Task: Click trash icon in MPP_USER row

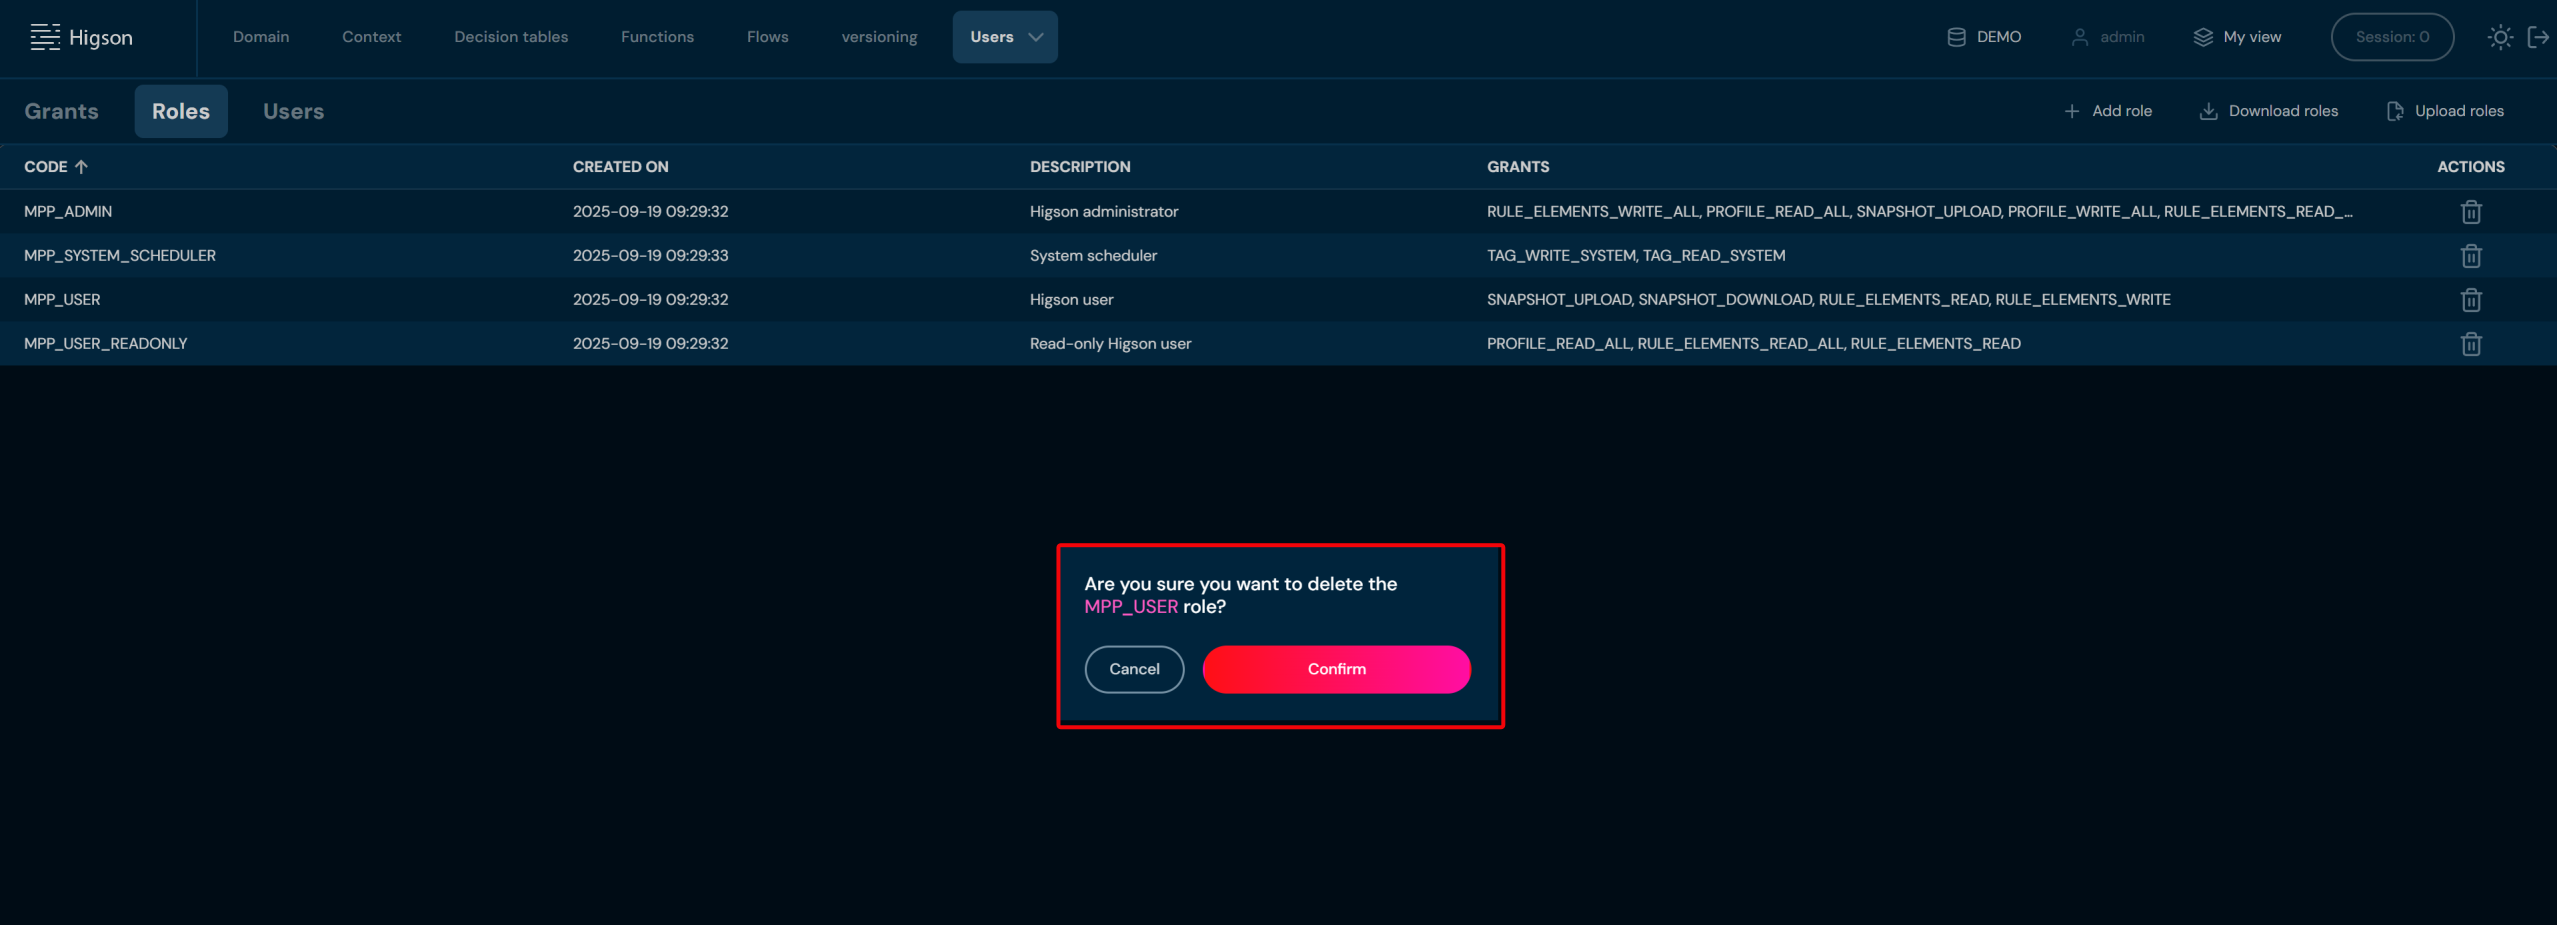Action: pos(2470,300)
